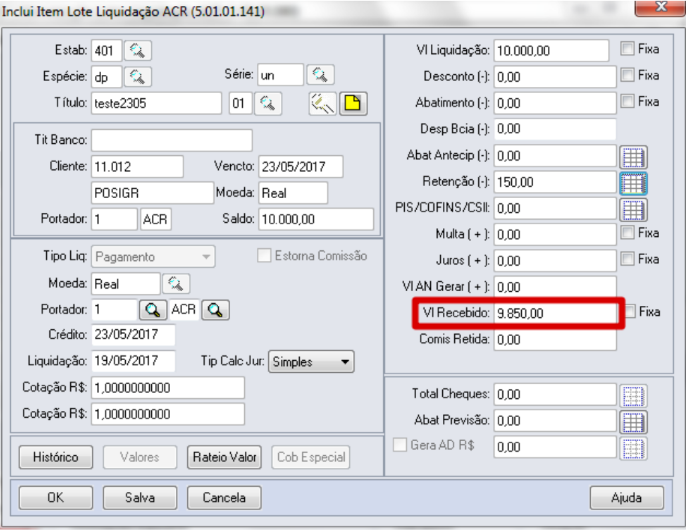Open the Total Cheques grid icon
This screenshot has width=686, height=532.
(633, 396)
